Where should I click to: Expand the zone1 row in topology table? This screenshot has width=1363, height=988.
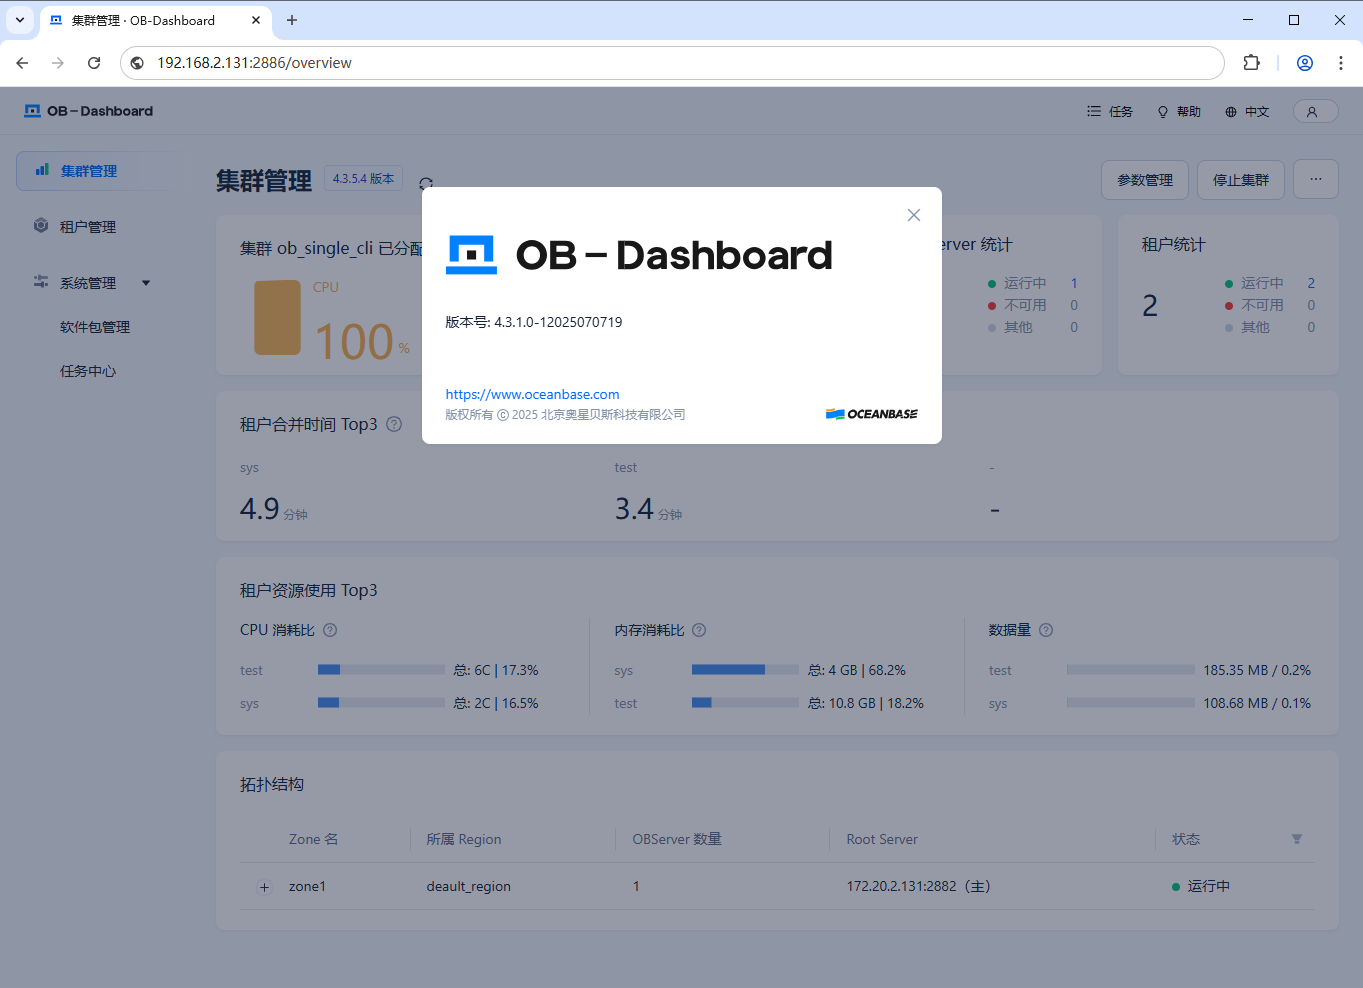coord(264,887)
